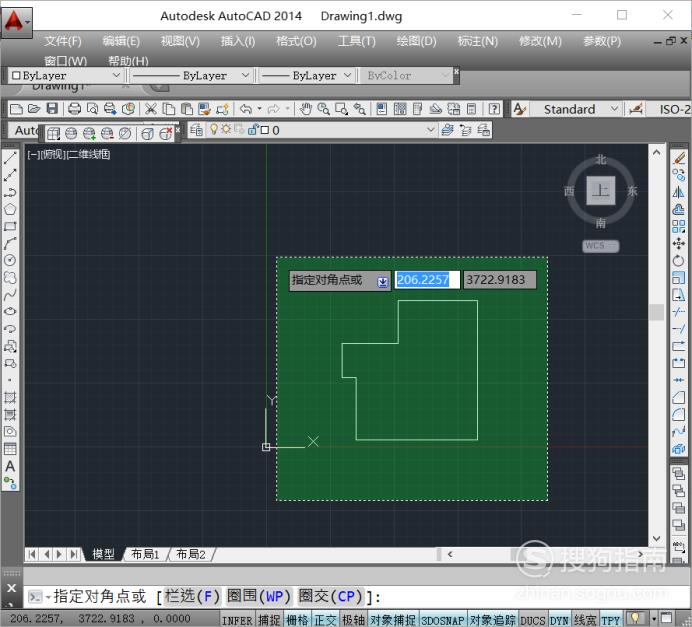Click the ViewCube 上 top face
This screenshot has width=692, height=627.
[601, 191]
